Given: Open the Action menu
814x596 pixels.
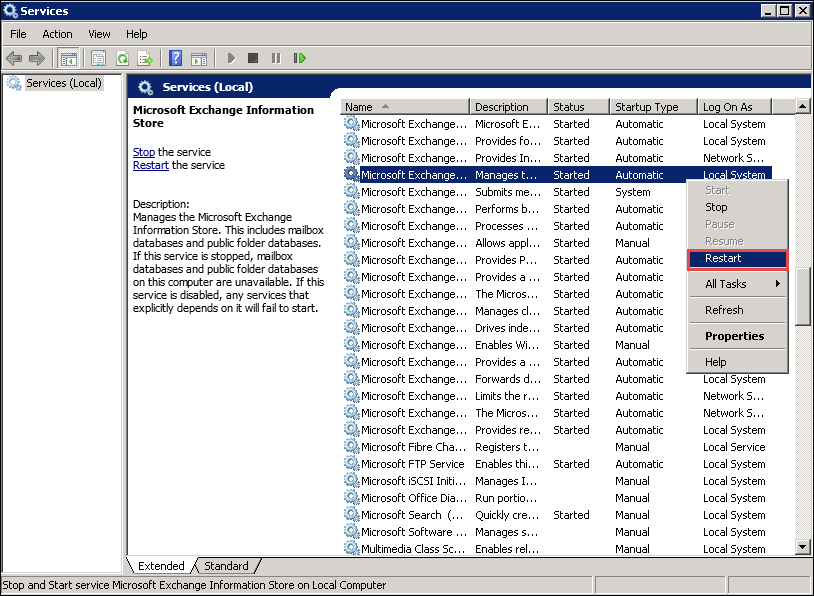Looking at the screenshot, I should (x=57, y=33).
